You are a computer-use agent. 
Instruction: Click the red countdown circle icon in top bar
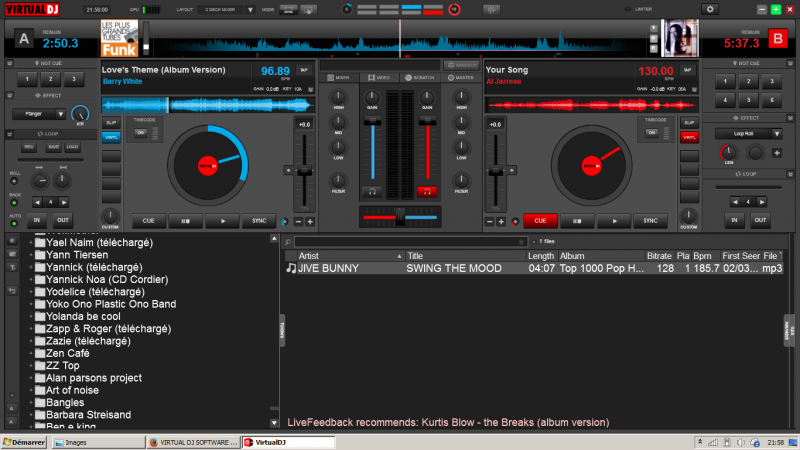pyautogui.click(x=454, y=9)
